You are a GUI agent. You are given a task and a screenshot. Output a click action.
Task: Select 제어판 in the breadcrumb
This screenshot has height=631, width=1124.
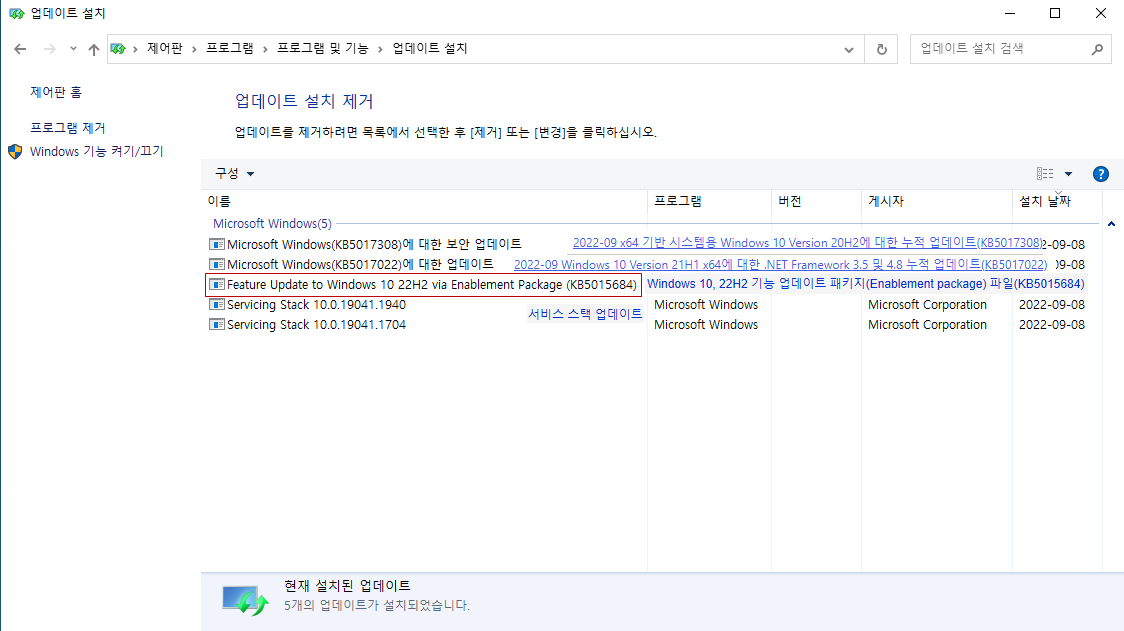[x=165, y=48]
